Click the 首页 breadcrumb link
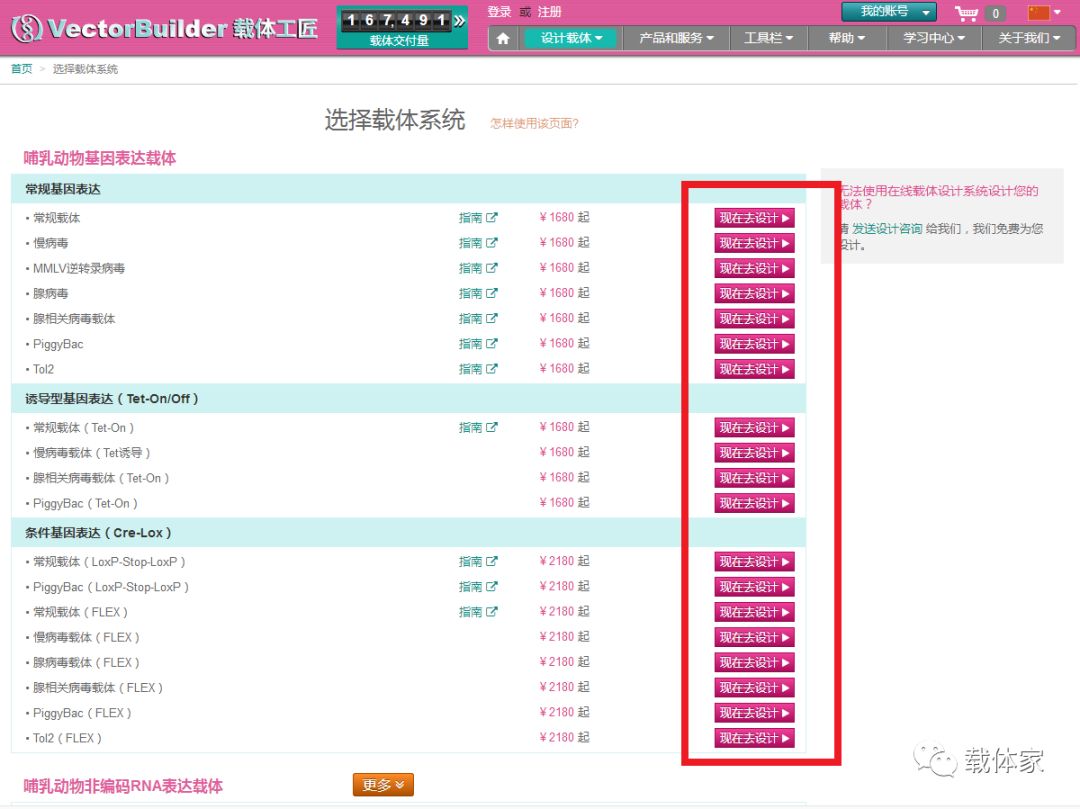This screenshot has width=1080, height=809. (21, 69)
